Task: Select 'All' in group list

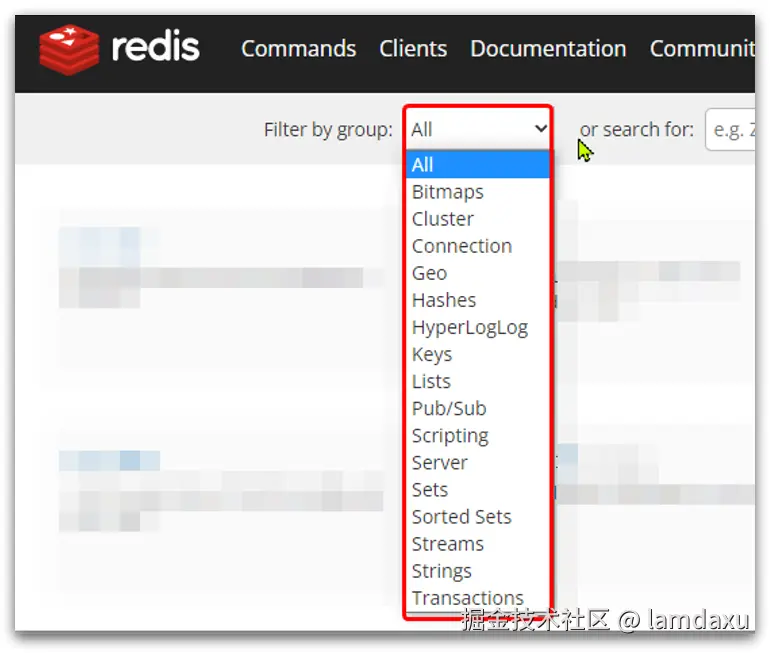Action: pyautogui.click(x=478, y=164)
